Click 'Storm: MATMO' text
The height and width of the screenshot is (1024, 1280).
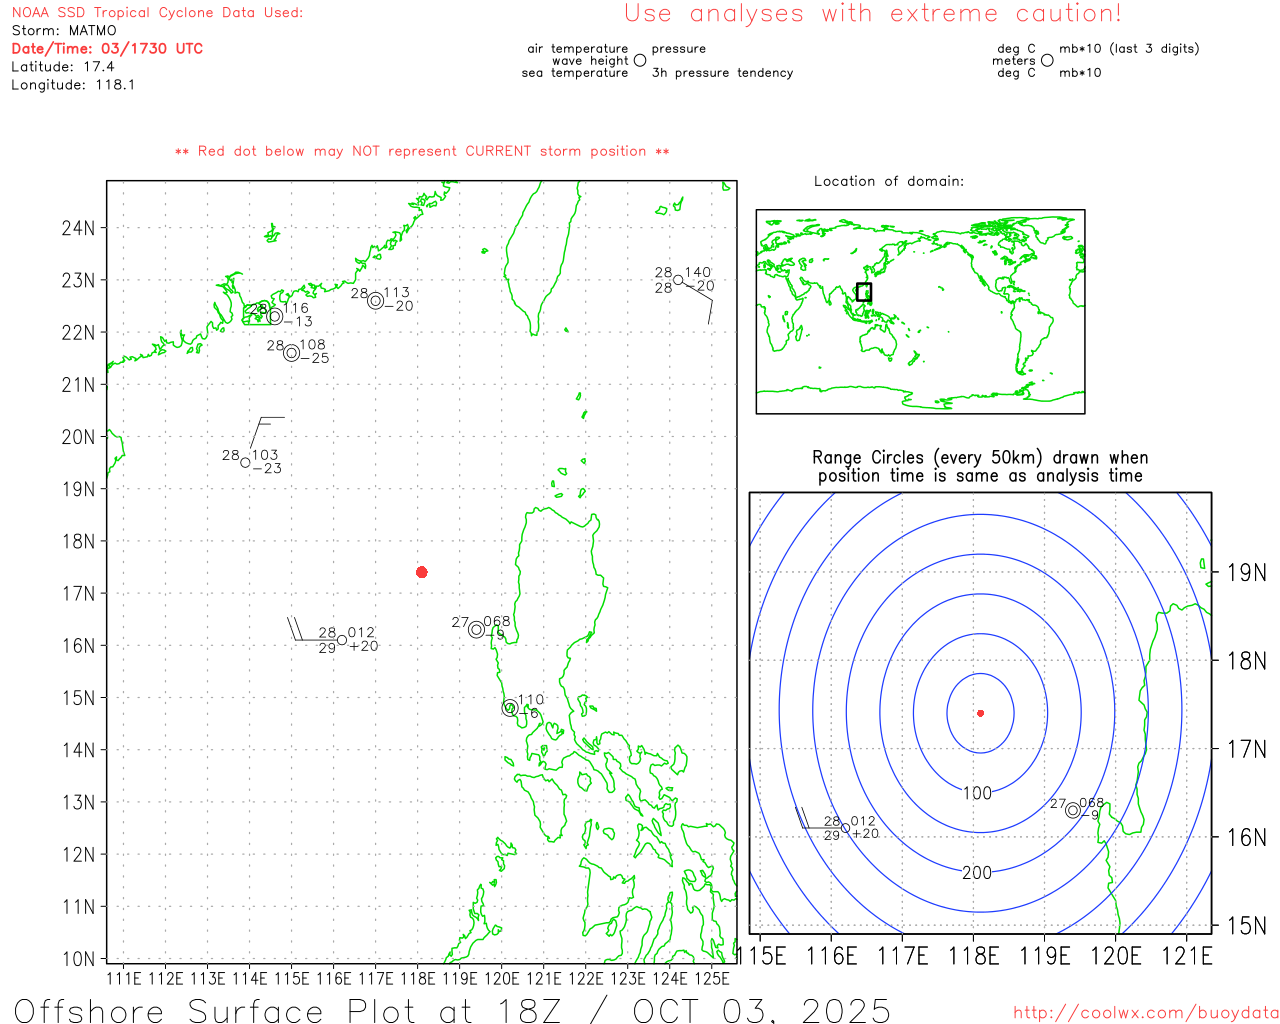click(x=64, y=31)
